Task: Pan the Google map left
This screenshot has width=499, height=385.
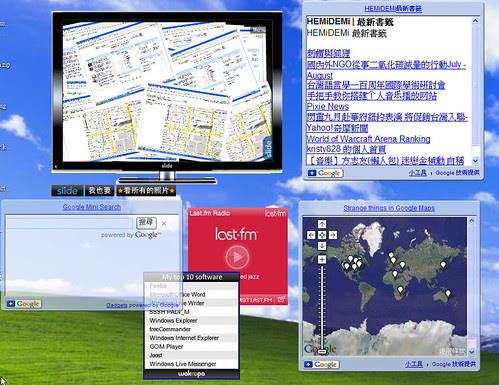Action: [311, 235]
